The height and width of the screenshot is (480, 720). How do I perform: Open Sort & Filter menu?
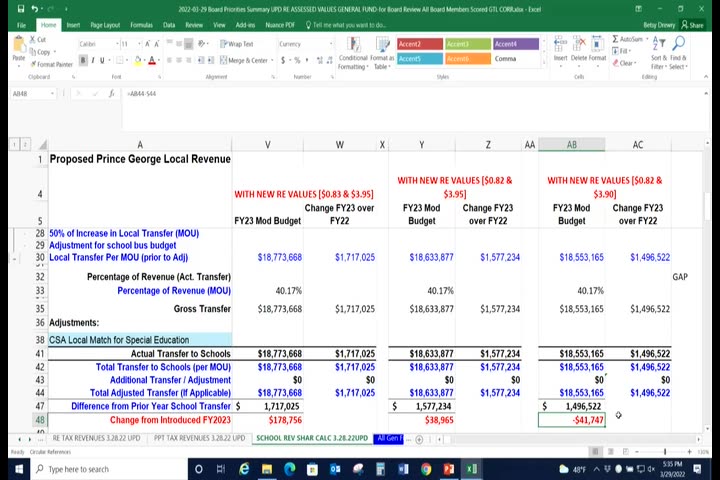pyautogui.click(x=658, y=53)
